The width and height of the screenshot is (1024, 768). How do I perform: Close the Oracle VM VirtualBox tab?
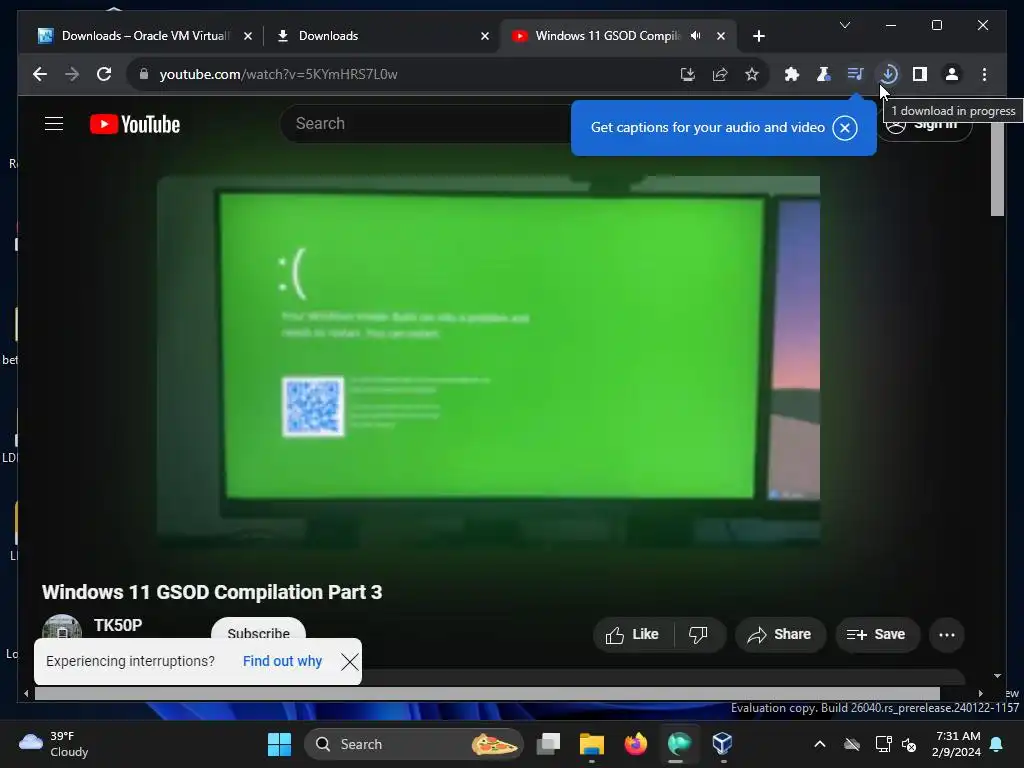(x=248, y=37)
